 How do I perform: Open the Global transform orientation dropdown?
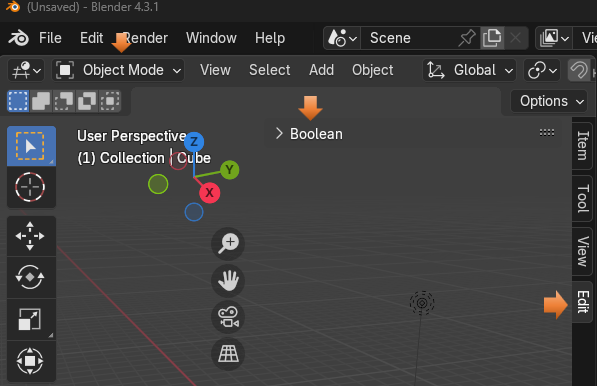(469, 70)
